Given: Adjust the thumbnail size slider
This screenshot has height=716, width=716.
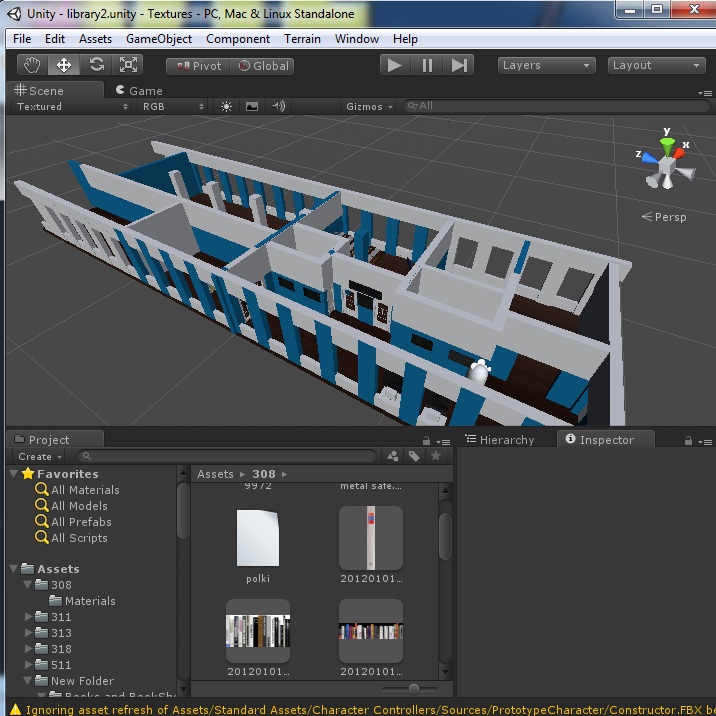Looking at the screenshot, I should [414, 688].
